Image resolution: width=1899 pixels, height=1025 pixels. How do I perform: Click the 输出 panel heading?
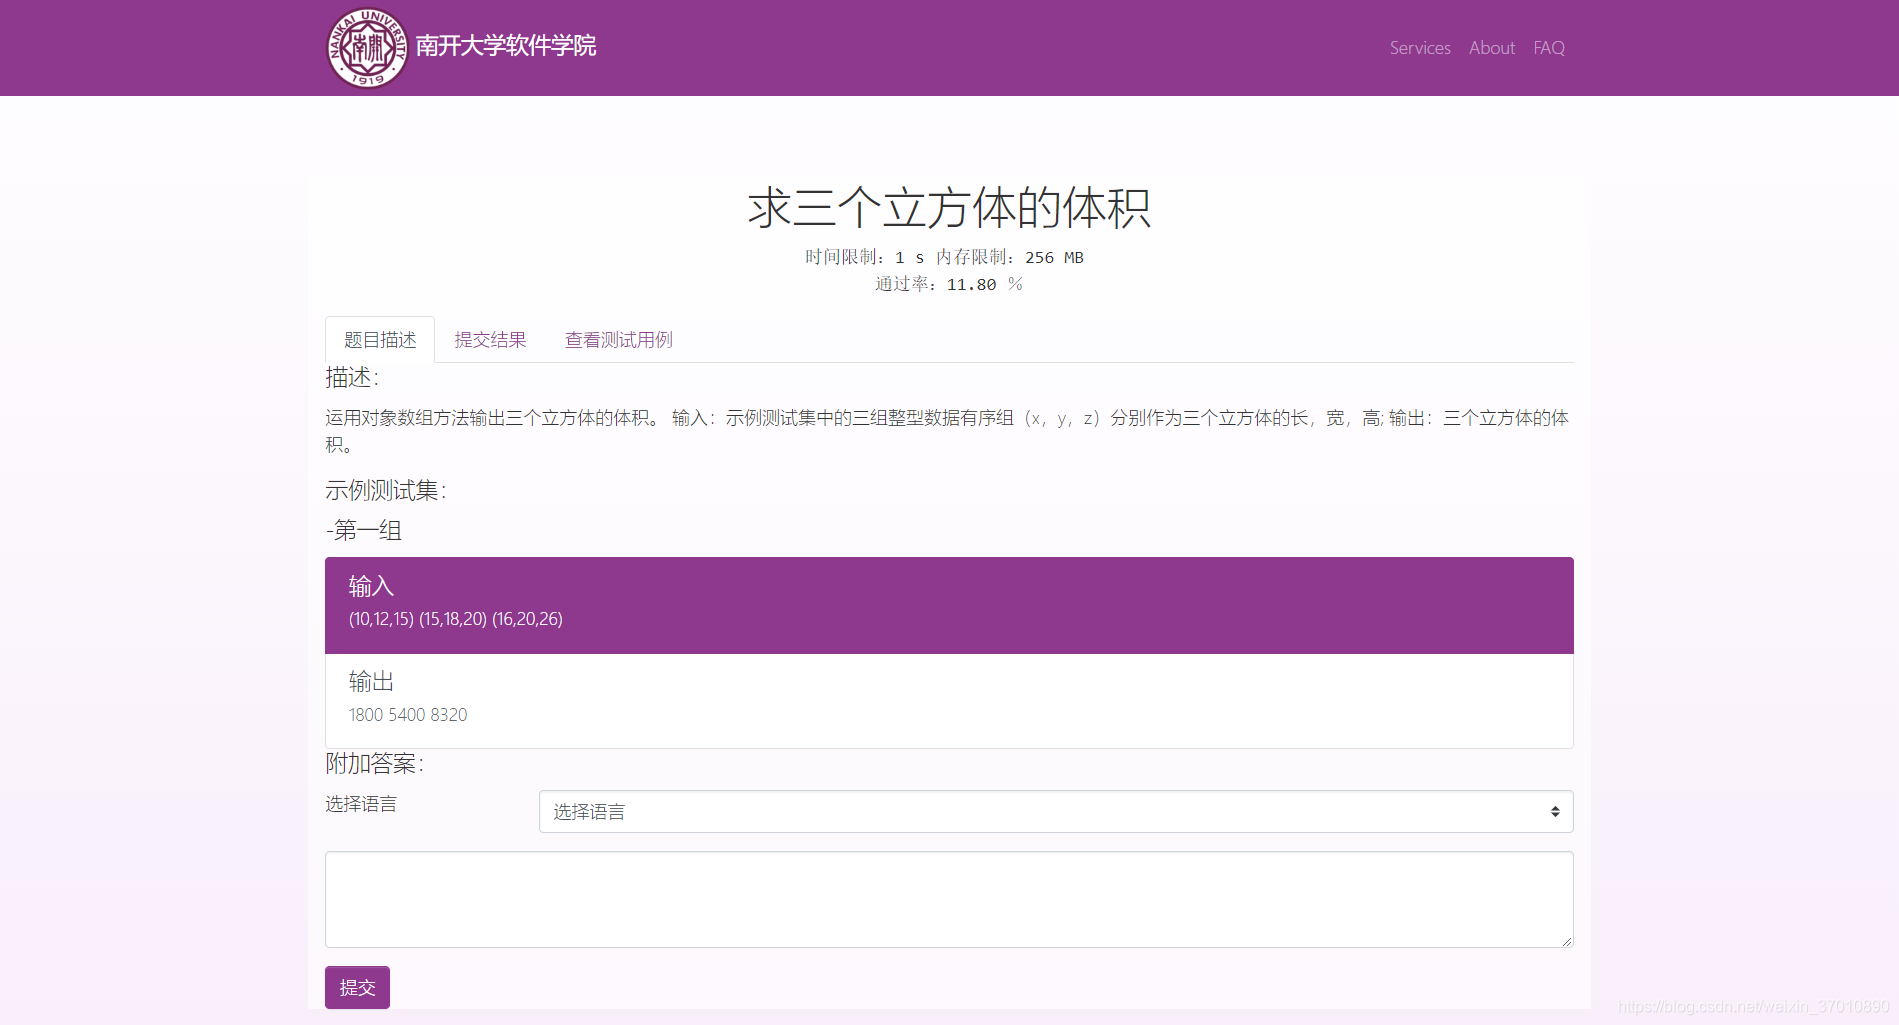pos(371,682)
